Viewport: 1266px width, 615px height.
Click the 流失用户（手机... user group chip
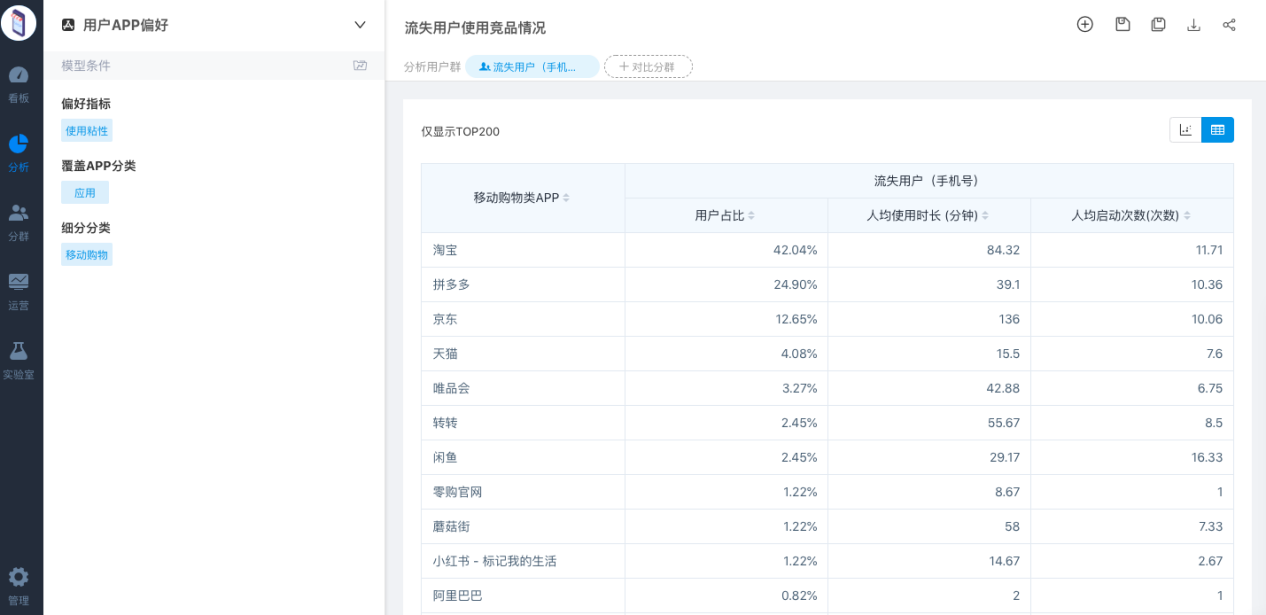point(532,67)
